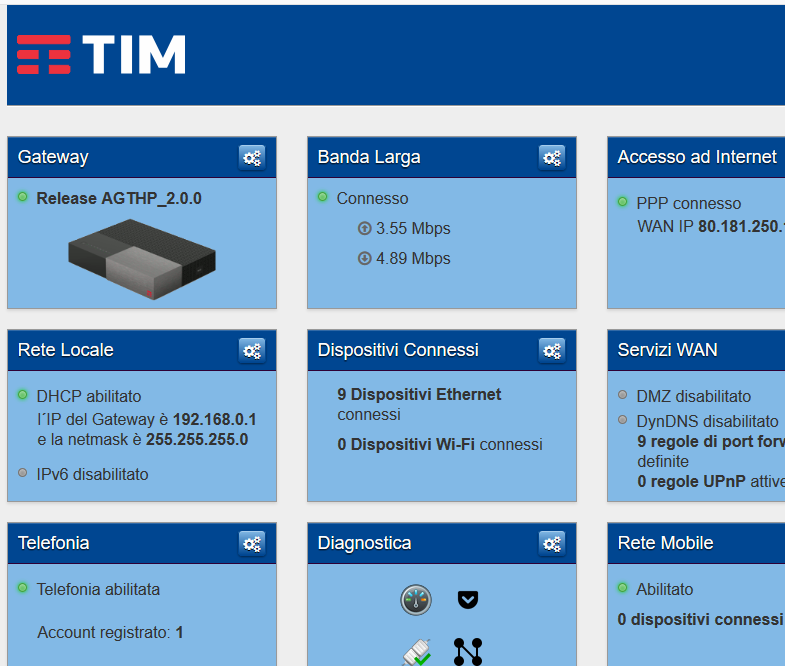Image resolution: width=785 pixels, height=666 pixels.
Task: Click the gateway IP 192.168.0.1
Action: pyautogui.click(x=215, y=420)
